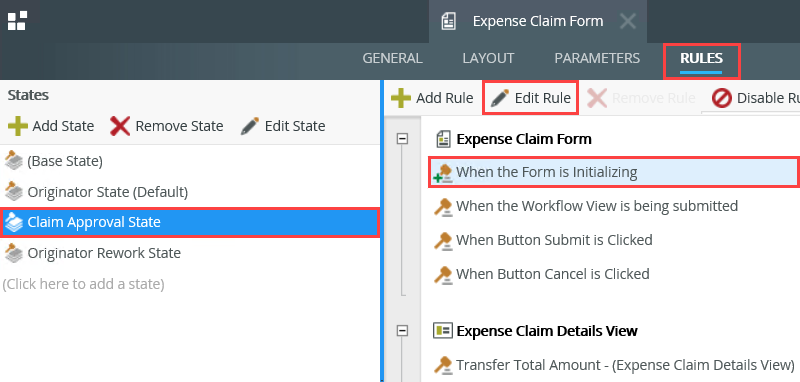Image resolution: width=800 pixels, height=382 pixels.
Task: Click the Remove Rule label
Action: (654, 98)
